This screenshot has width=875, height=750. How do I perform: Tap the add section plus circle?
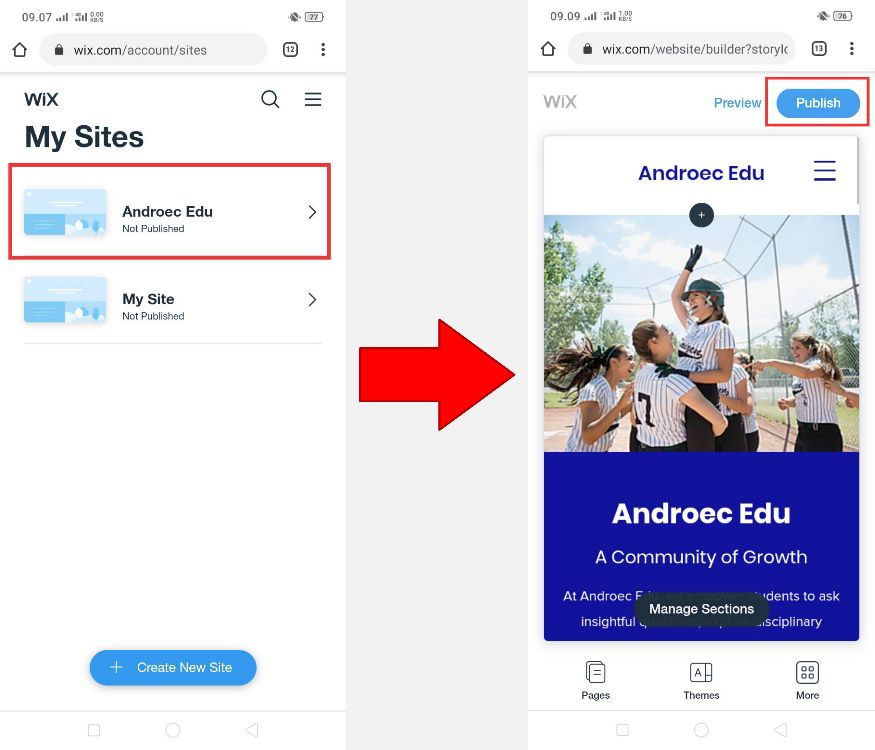pyautogui.click(x=701, y=215)
